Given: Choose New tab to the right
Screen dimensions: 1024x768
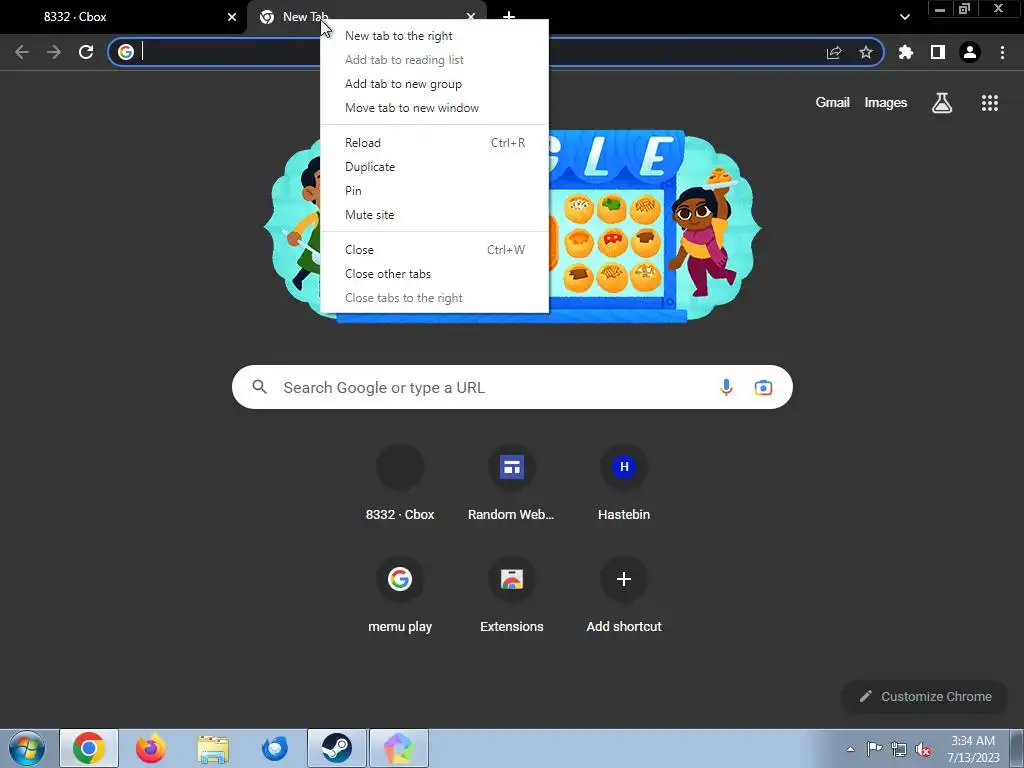Looking at the screenshot, I should tap(434, 36).
